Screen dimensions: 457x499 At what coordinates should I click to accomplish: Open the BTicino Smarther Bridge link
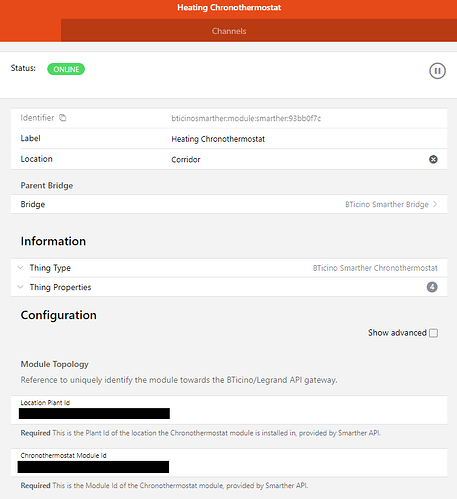(x=387, y=204)
